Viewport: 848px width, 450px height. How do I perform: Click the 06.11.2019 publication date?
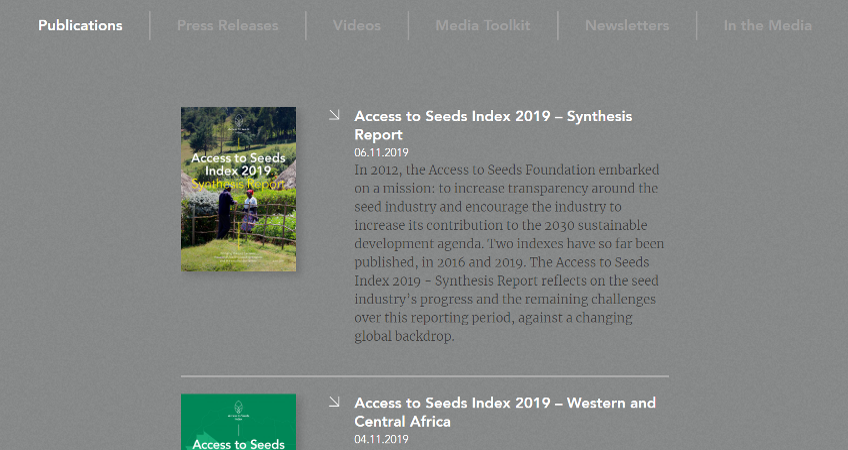tap(381, 153)
